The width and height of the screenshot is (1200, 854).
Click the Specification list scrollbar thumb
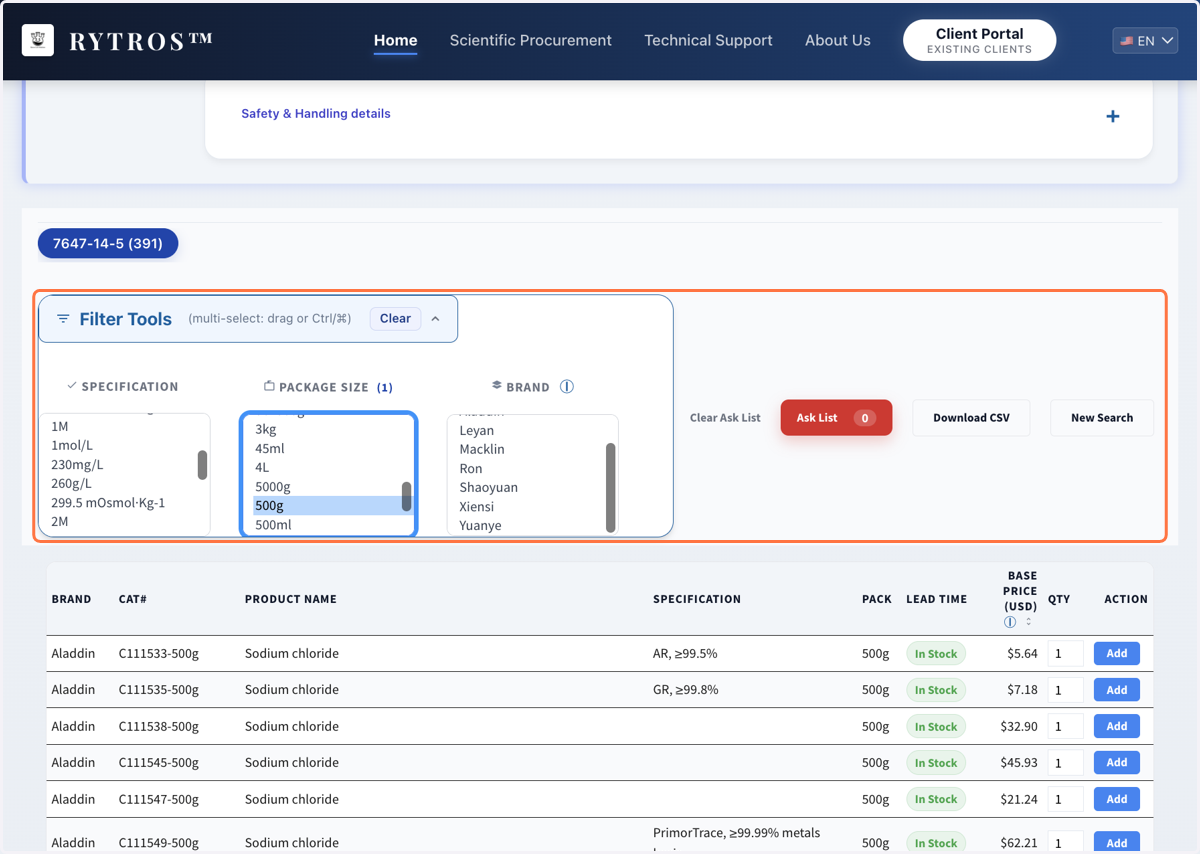(202, 465)
